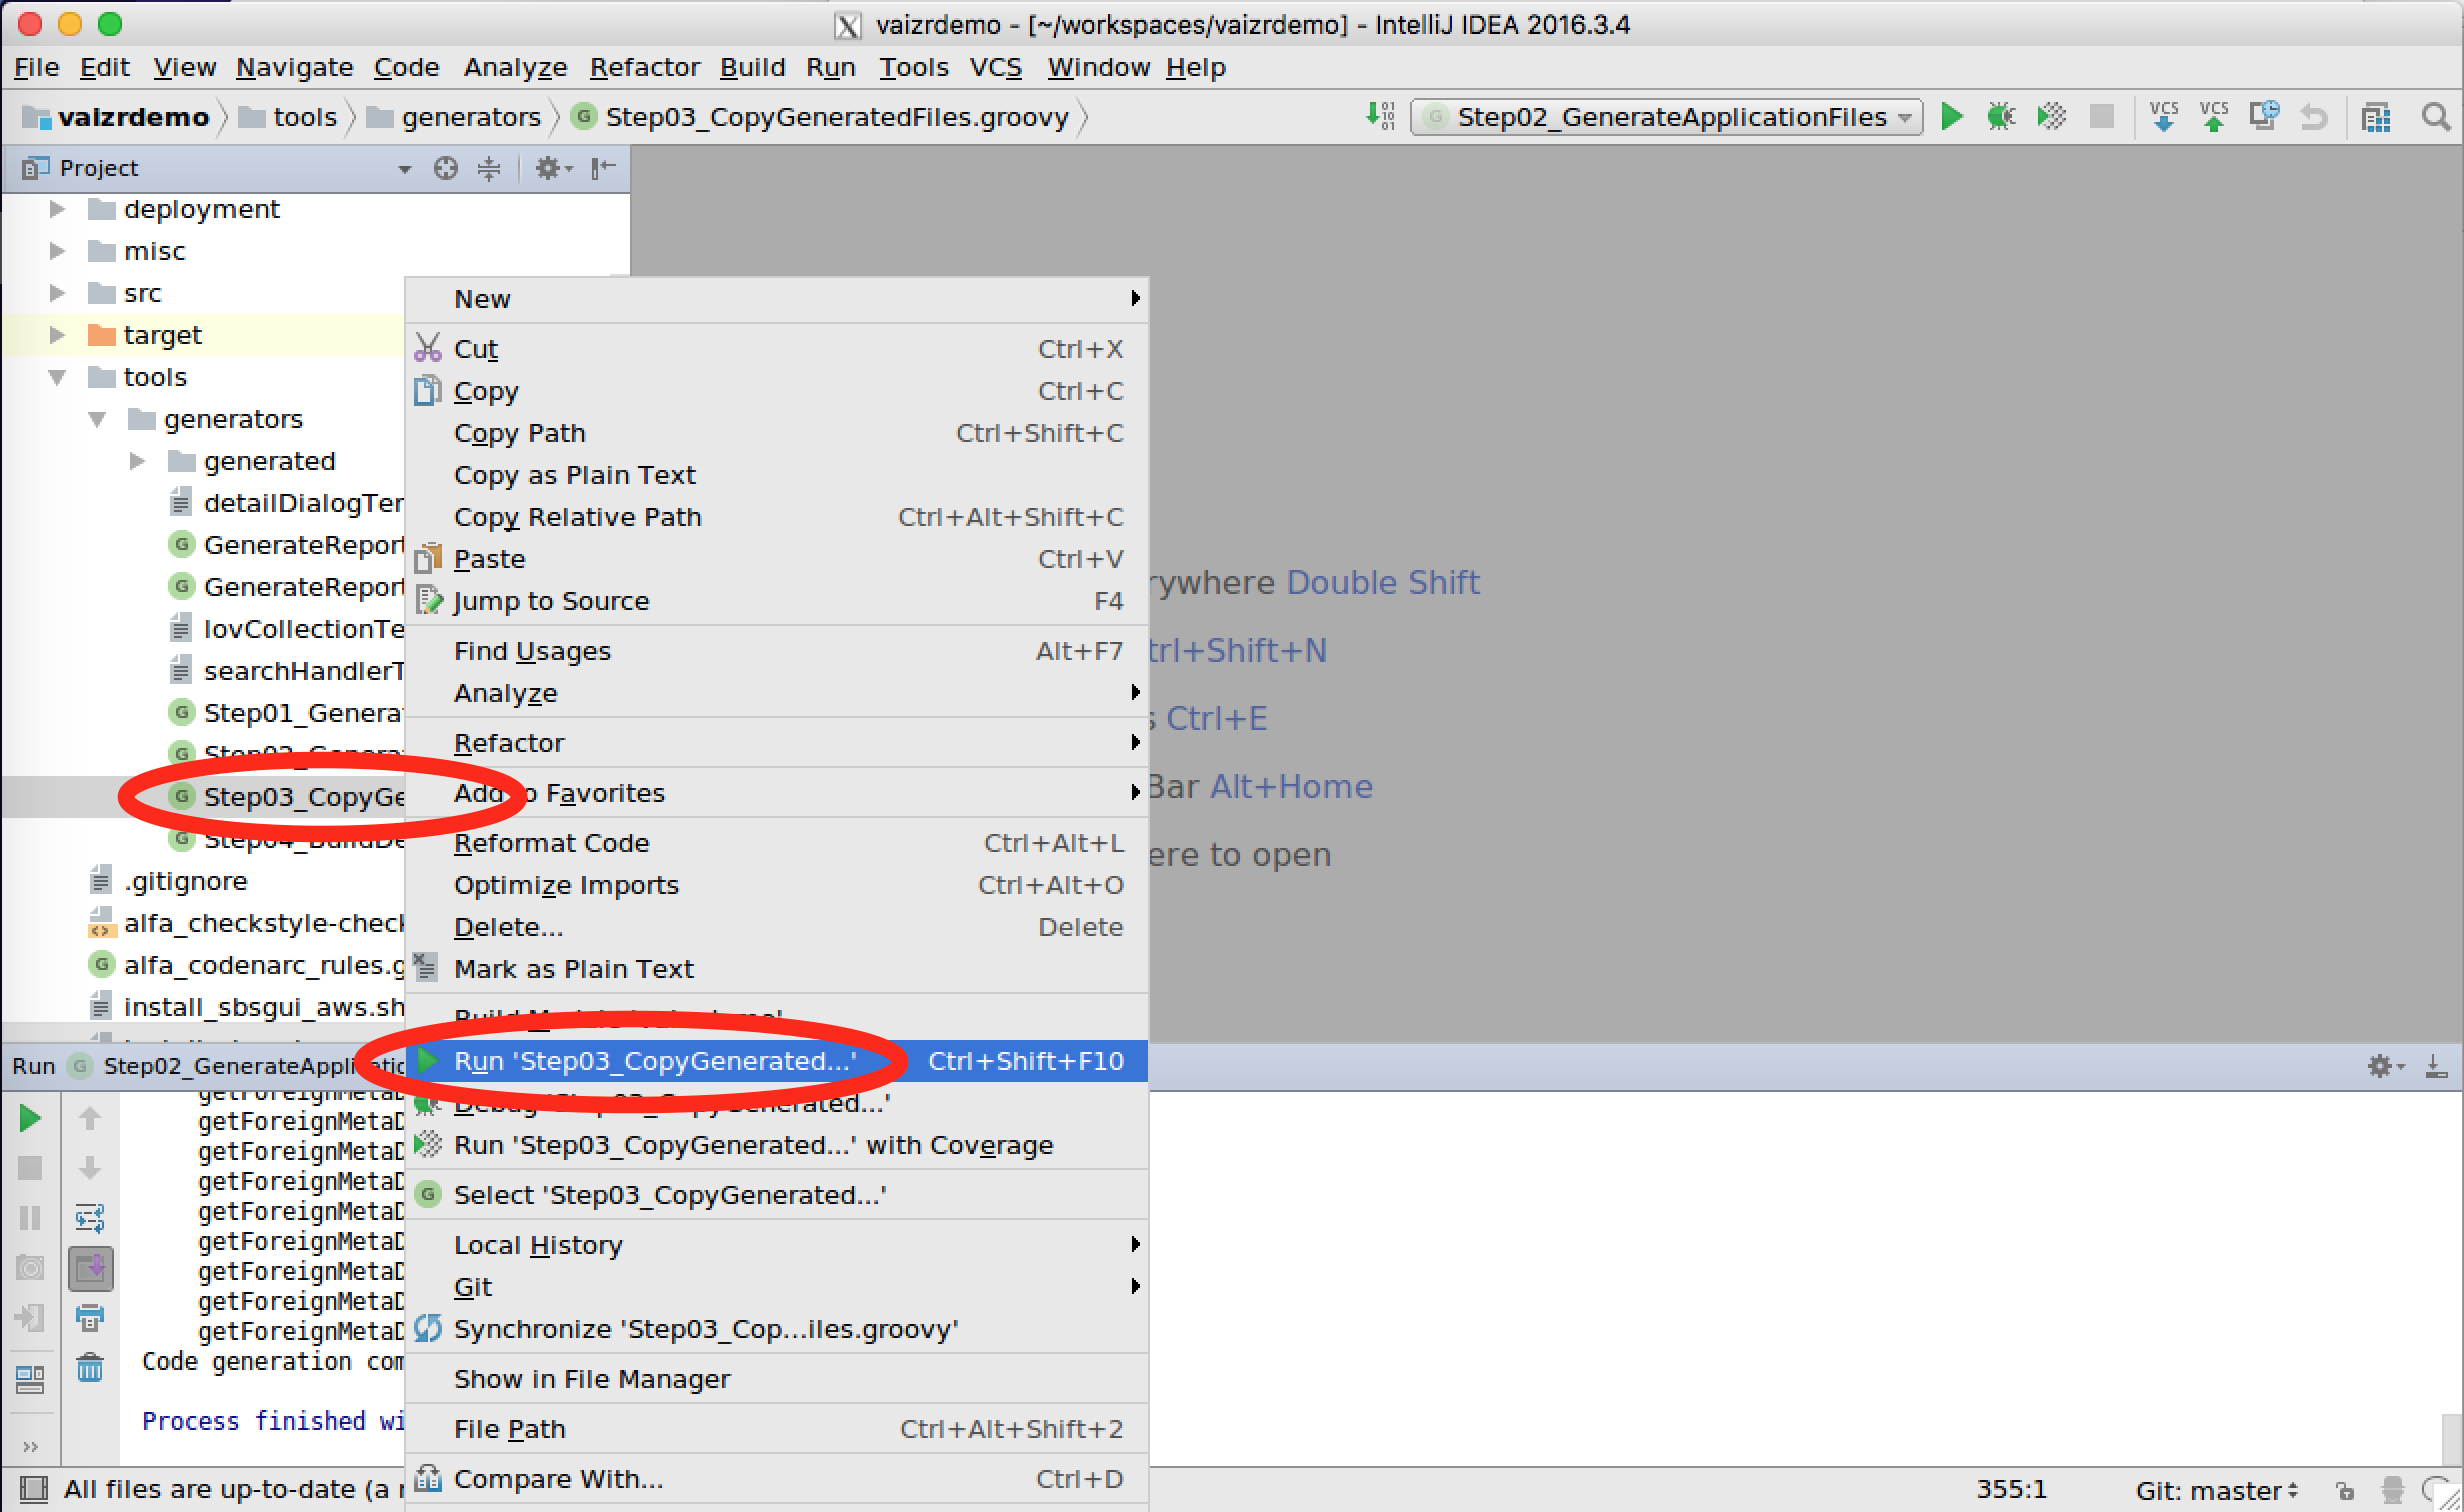The image size is (2464, 1512).
Task: Choose Compare With... entry
Action: click(x=776, y=1479)
